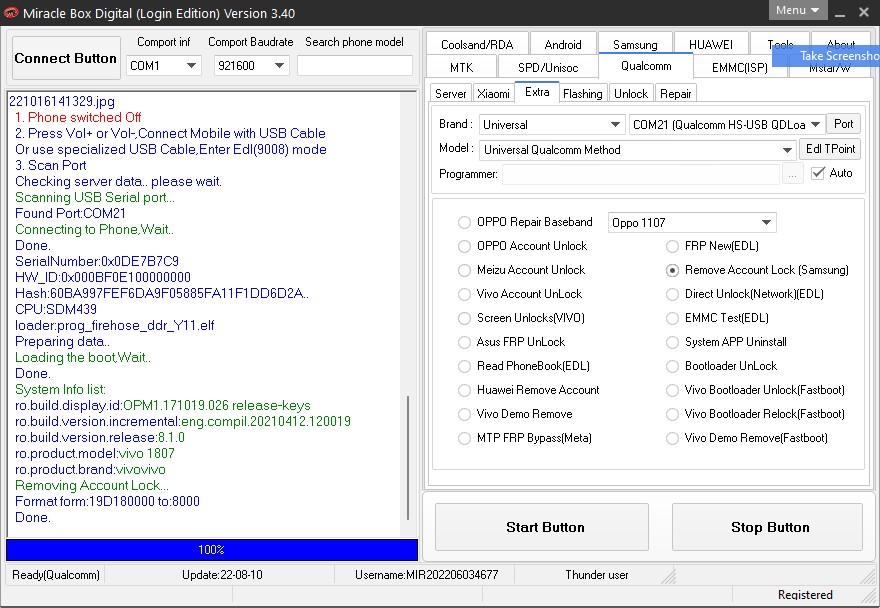Select Vivo Bootloader Relock(Fastboot) radio option
880x608 pixels.
755,414
